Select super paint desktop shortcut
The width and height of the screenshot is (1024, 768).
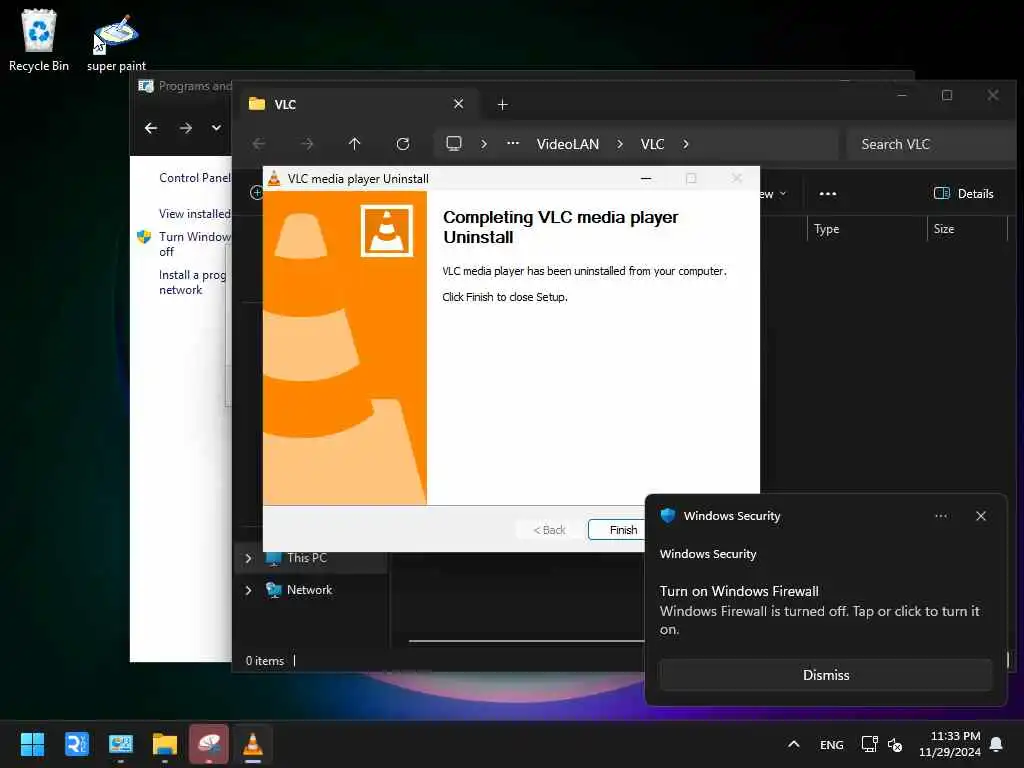[116, 42]
